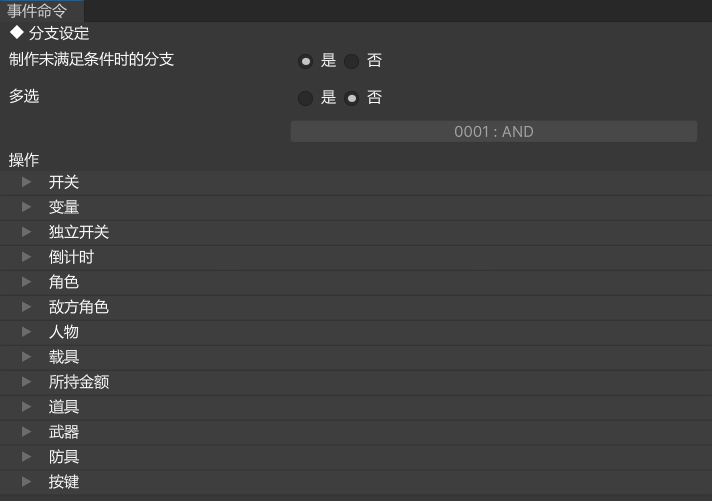The width and height of the screenshot is (712, 501).
Task: Expand the 角色 section arrow
Action: click(x=27, y=282)
